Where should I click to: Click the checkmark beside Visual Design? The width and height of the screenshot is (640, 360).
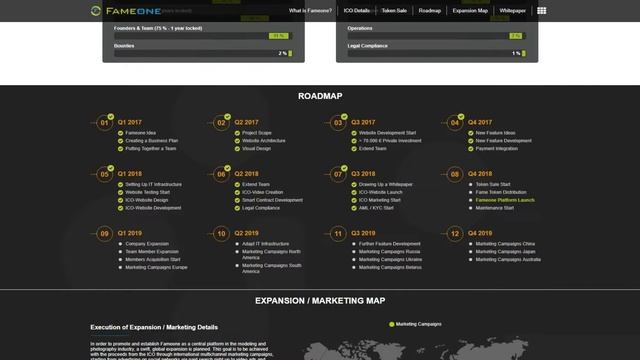click(x=237, y=149)
